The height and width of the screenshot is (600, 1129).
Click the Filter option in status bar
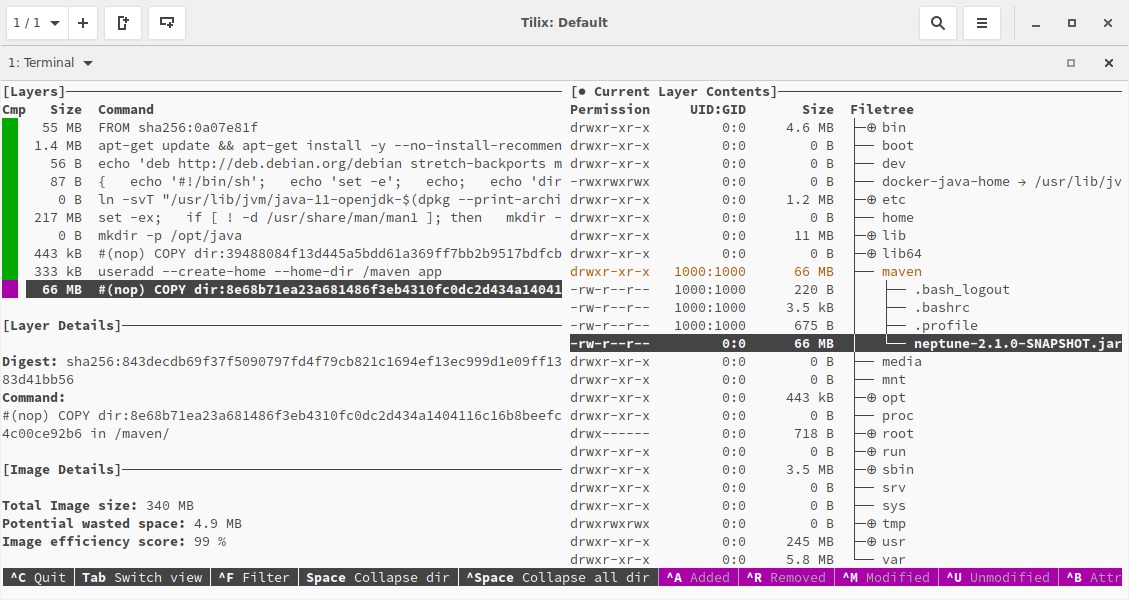tap(255, 578)
